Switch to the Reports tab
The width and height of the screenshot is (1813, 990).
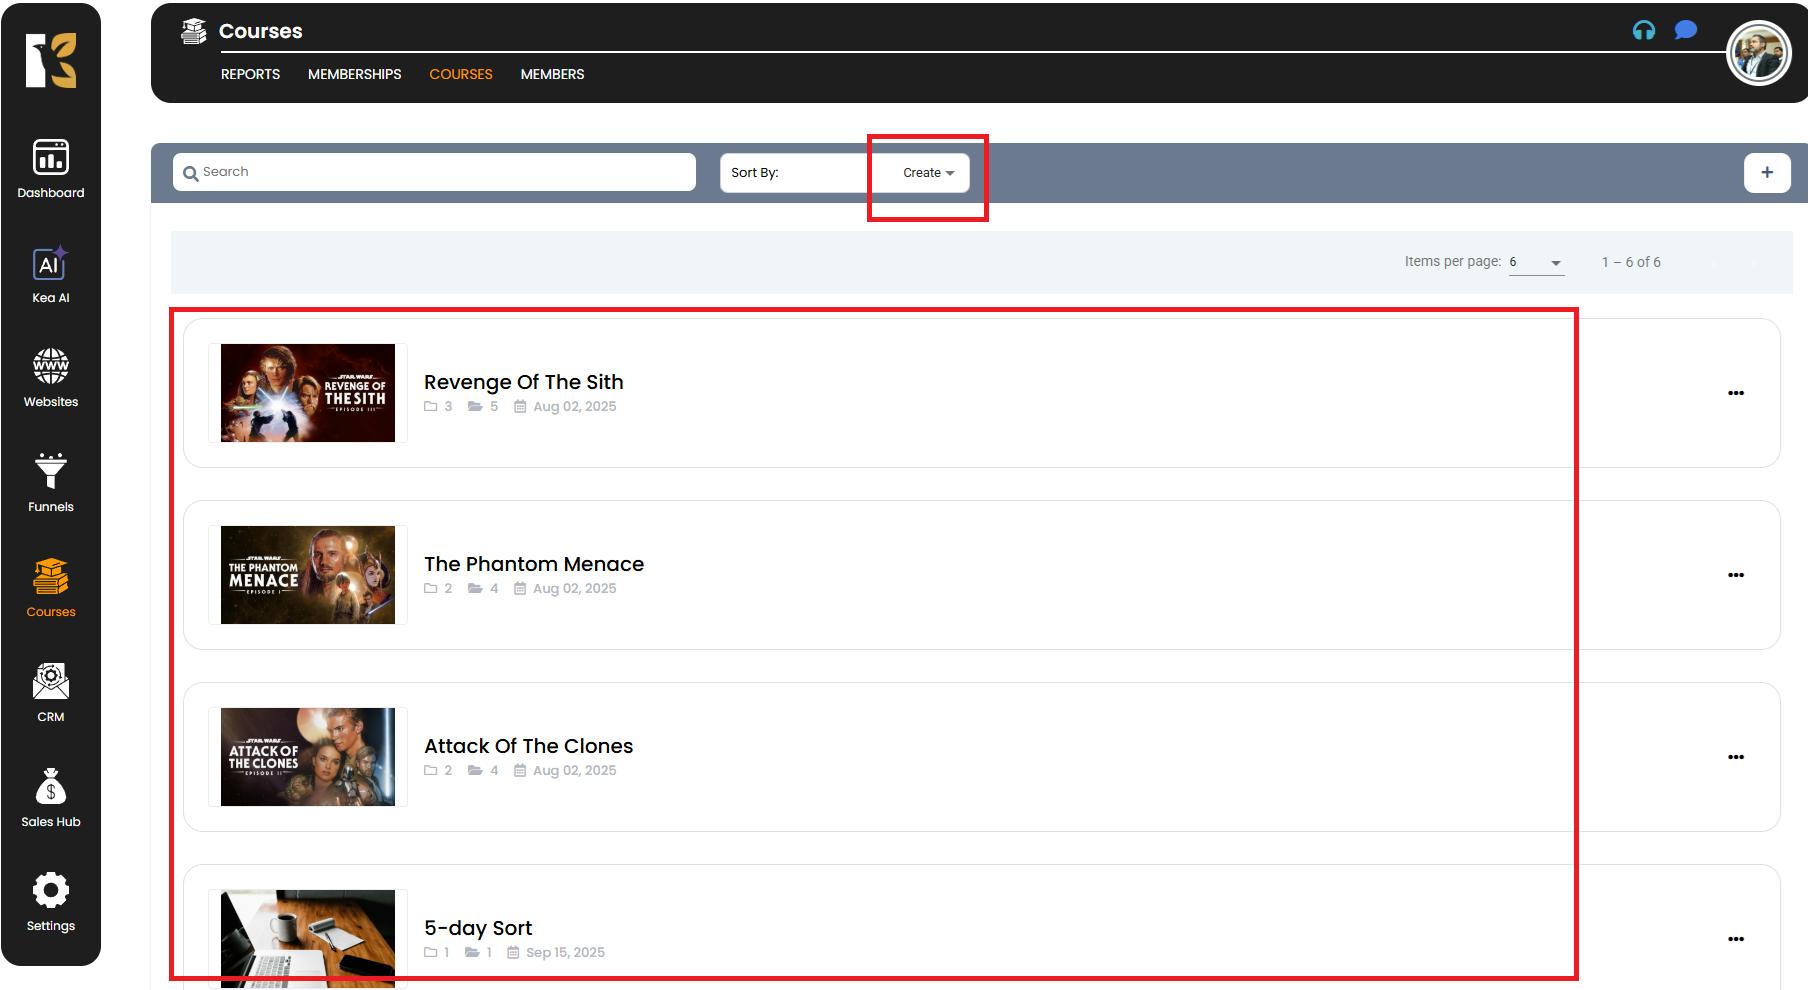[x=250, y=74]
